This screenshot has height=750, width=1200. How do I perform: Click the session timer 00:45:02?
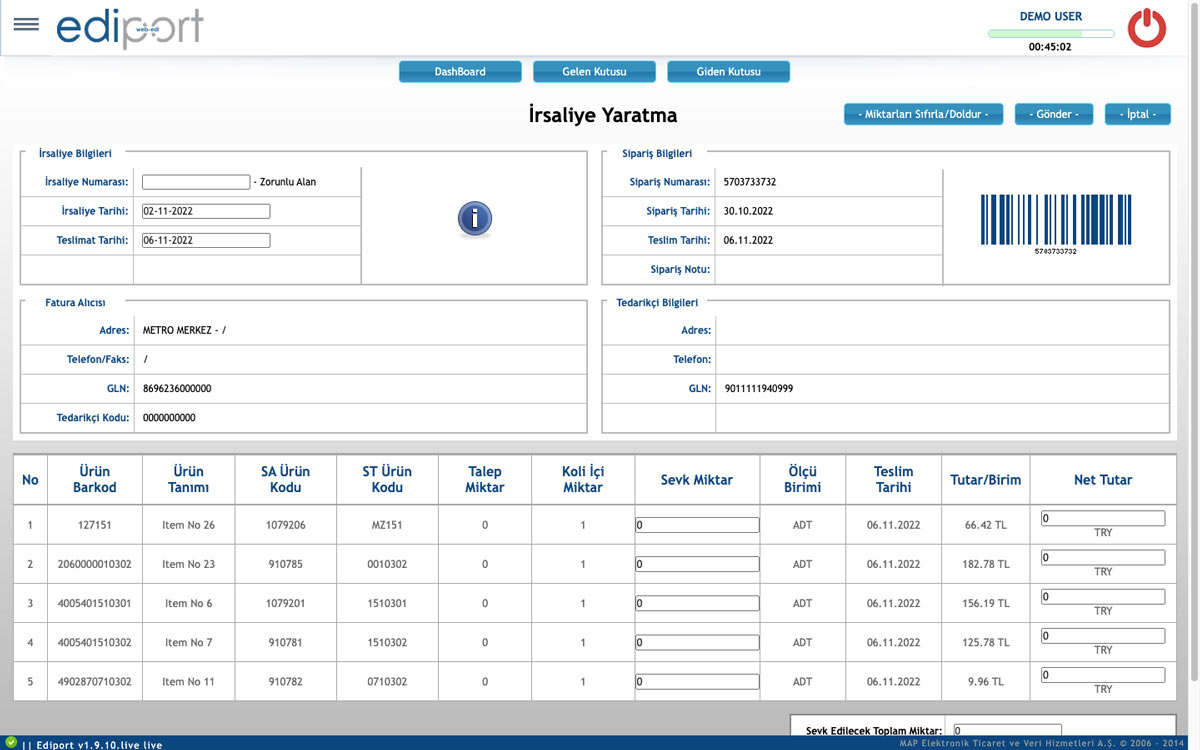(1050, 47)
